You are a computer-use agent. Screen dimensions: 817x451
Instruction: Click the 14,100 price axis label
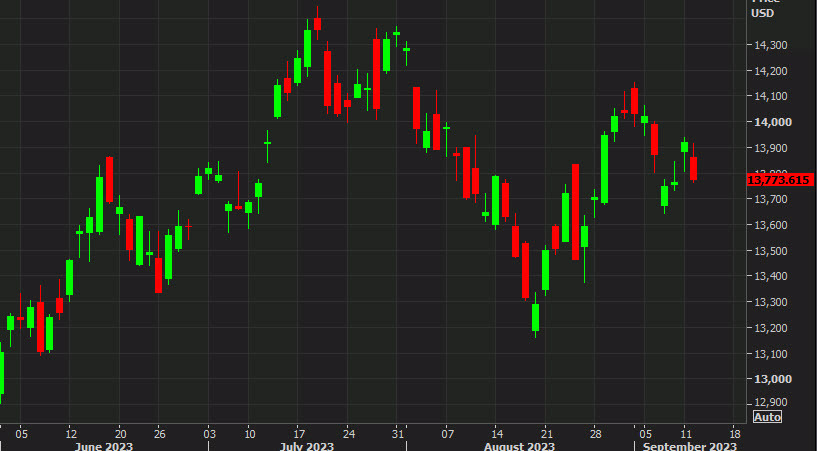[771, 96]
